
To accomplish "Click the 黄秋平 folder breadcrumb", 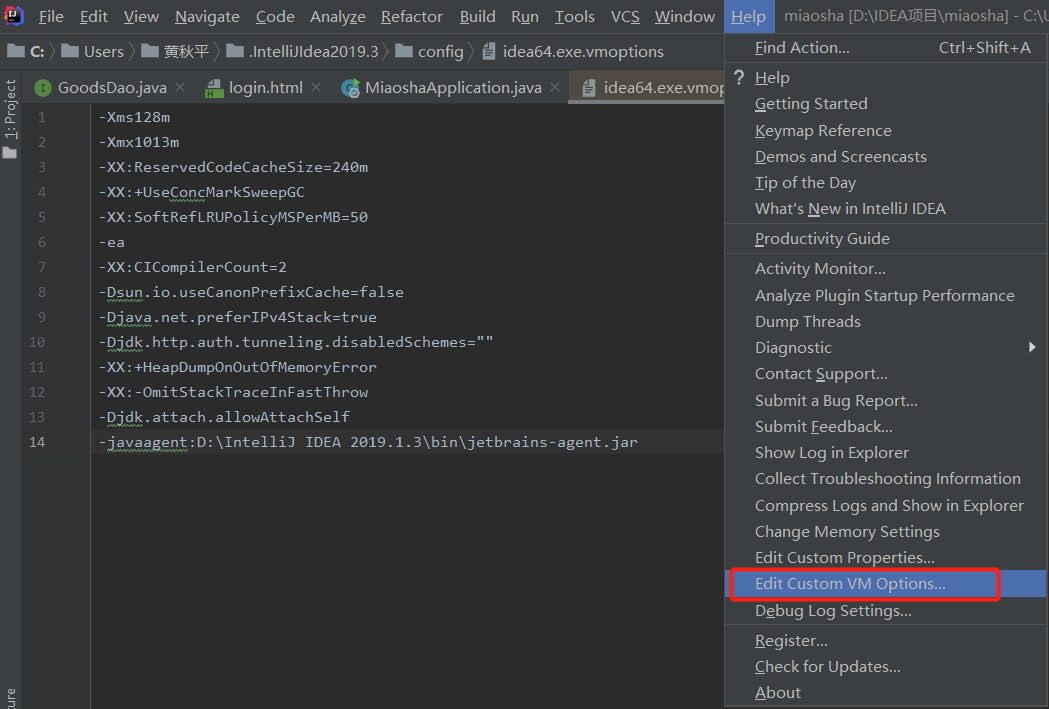I will pyautogui.click(x=175, y=51).
